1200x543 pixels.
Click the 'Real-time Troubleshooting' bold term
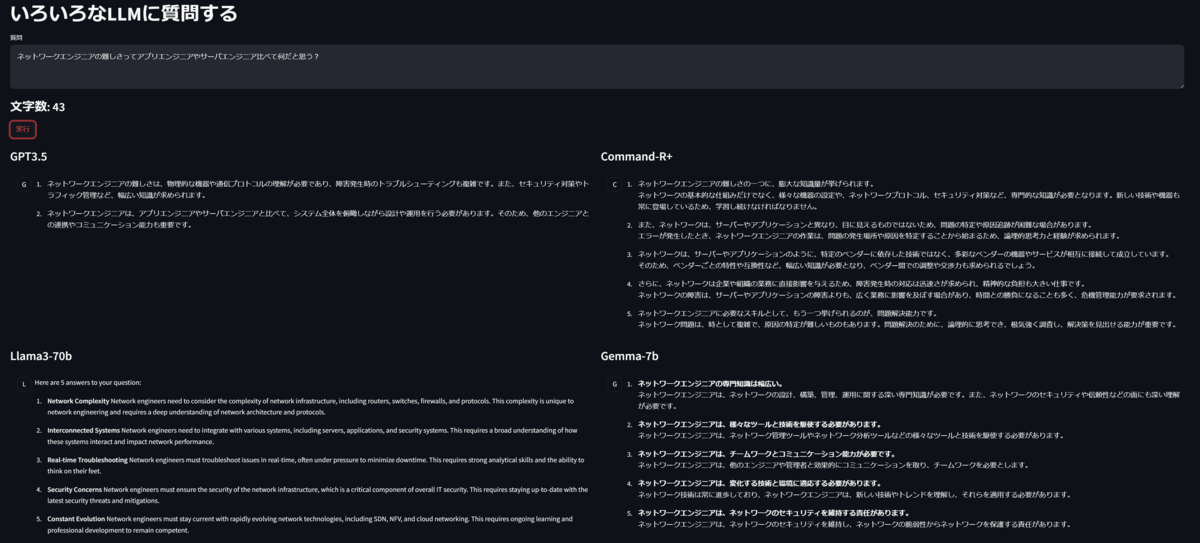tap(87, 460)
